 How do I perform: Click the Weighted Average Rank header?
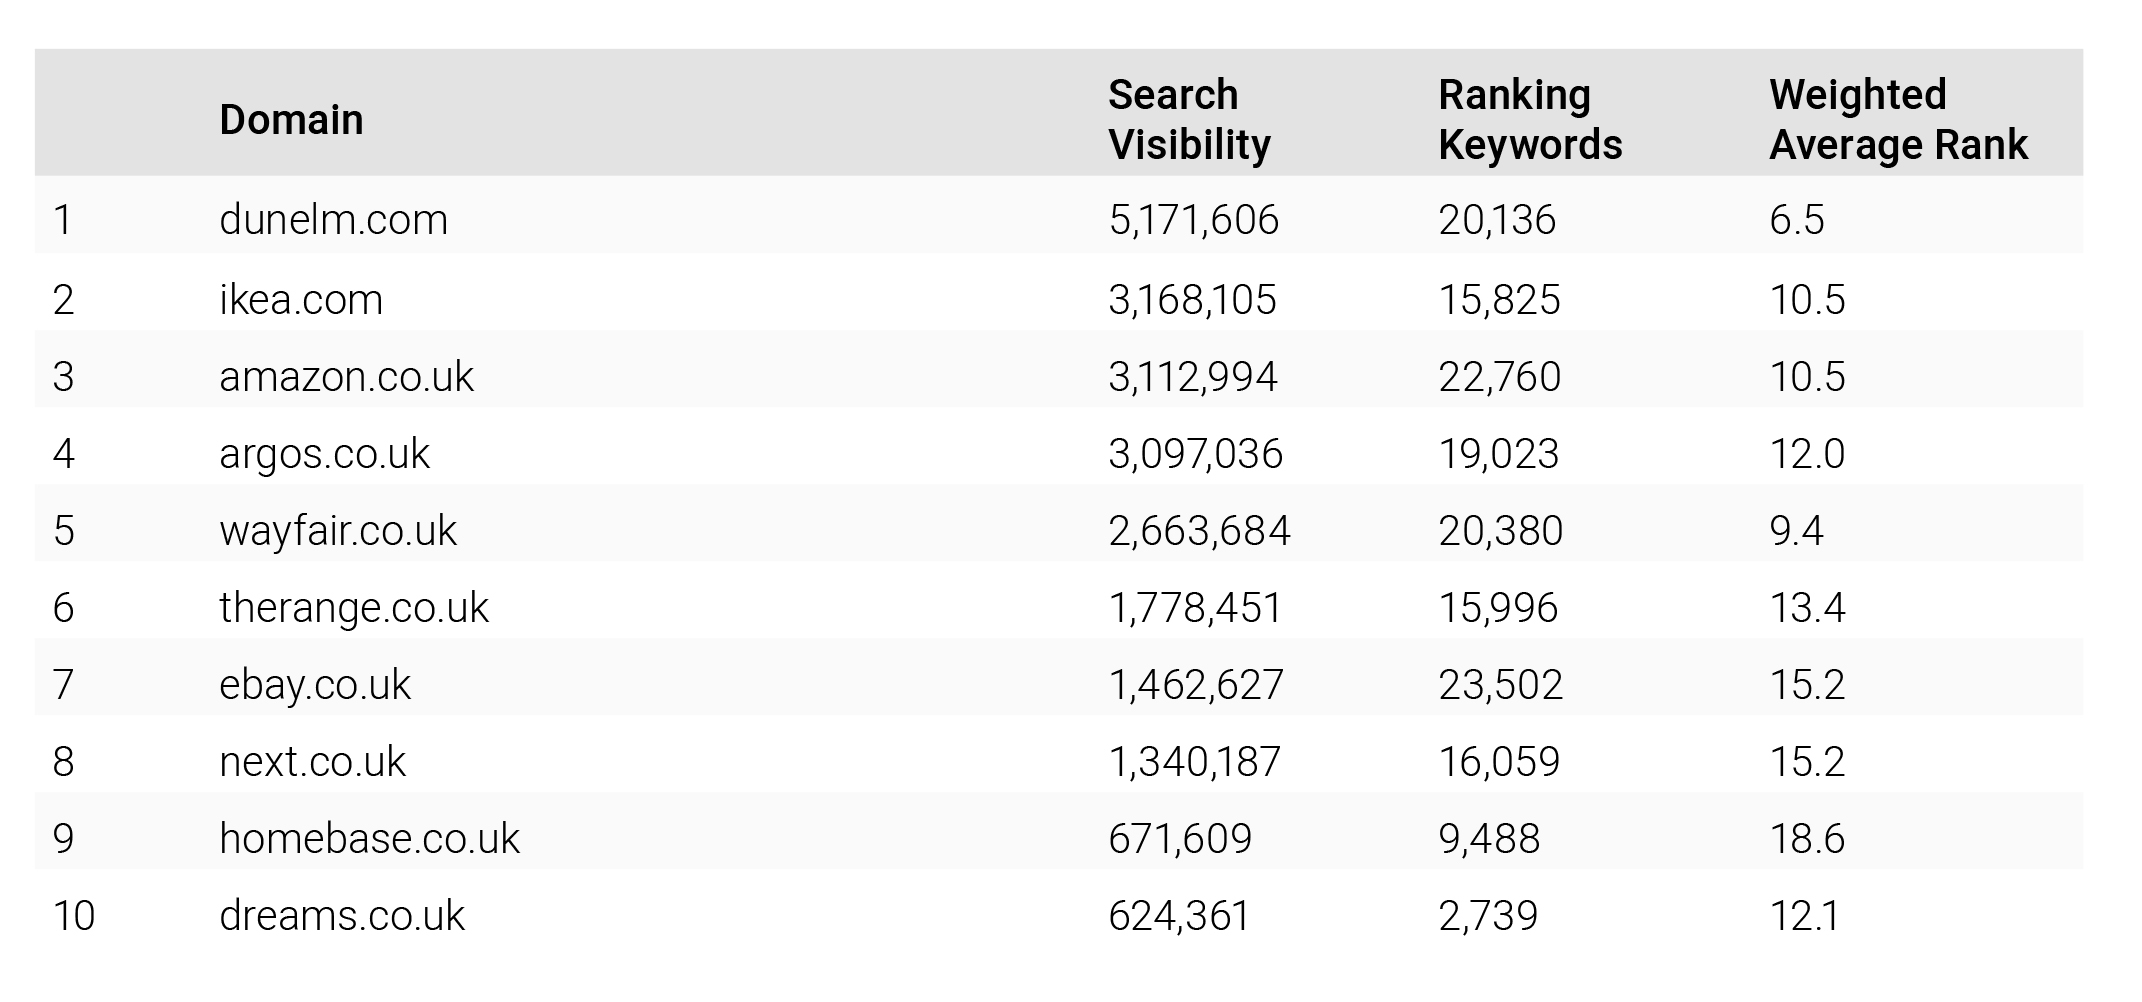(x=1898, y=120)
